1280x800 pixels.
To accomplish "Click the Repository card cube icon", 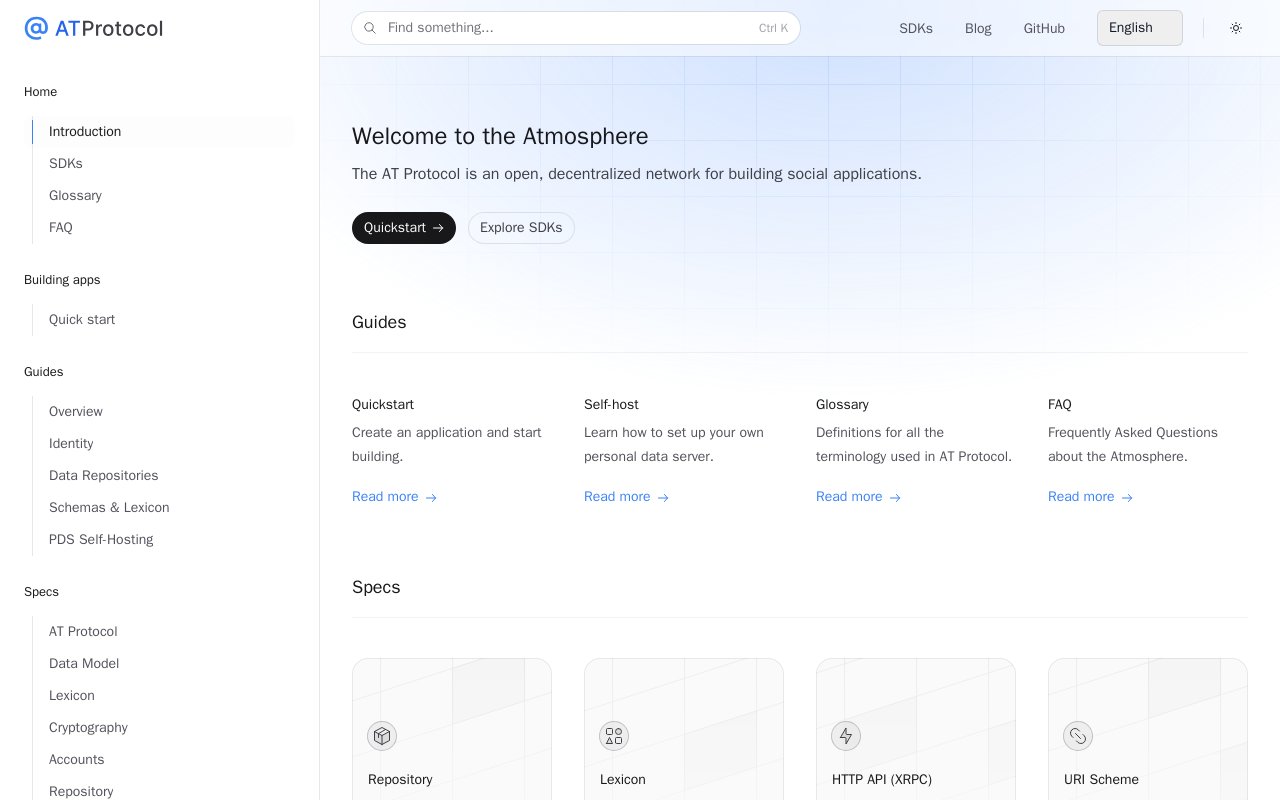I will coord(382,736).
